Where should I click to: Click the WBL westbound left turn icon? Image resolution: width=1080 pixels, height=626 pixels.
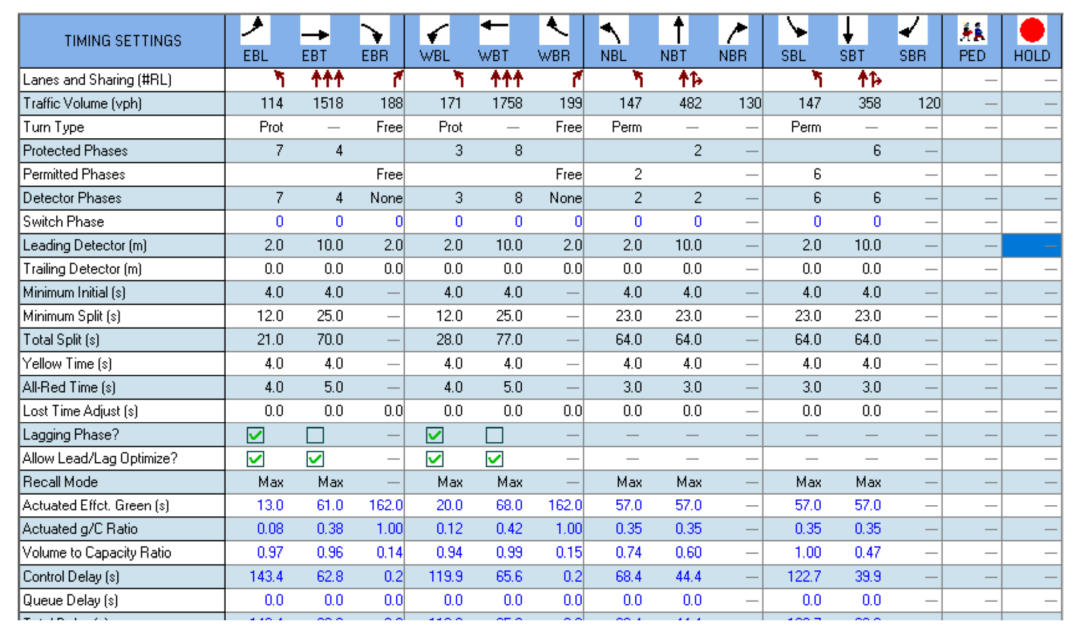click(x=434, y=32)
